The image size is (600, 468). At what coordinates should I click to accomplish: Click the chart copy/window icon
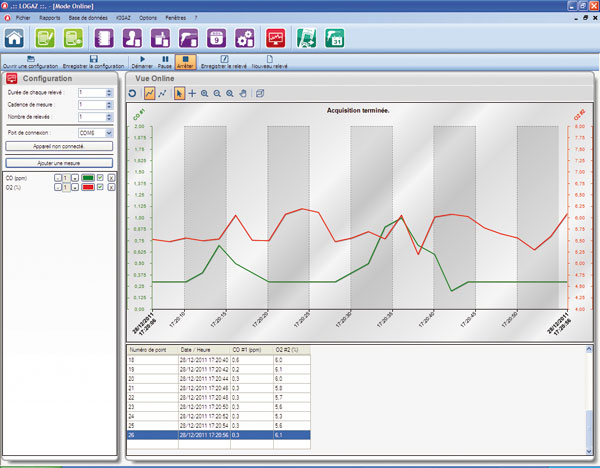260,93
